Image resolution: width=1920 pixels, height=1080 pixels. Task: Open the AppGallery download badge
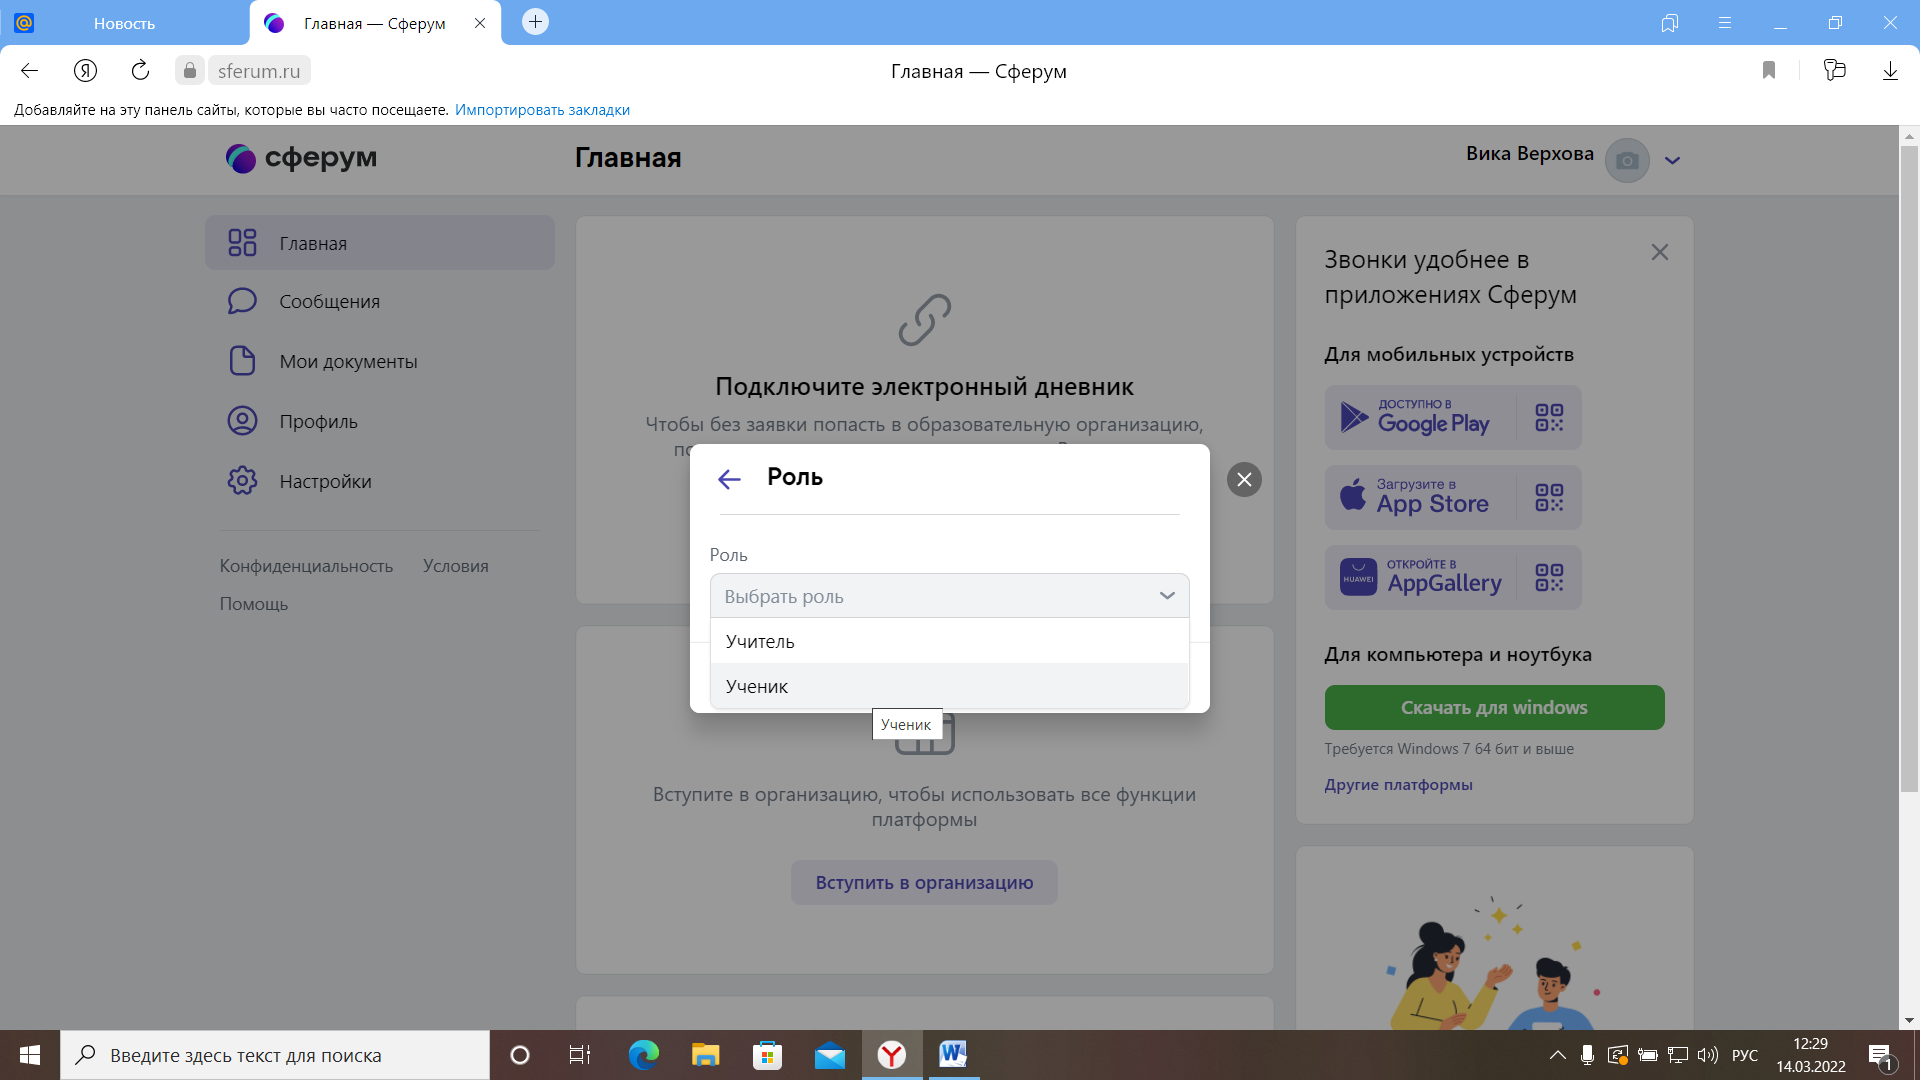(1420, 577)
